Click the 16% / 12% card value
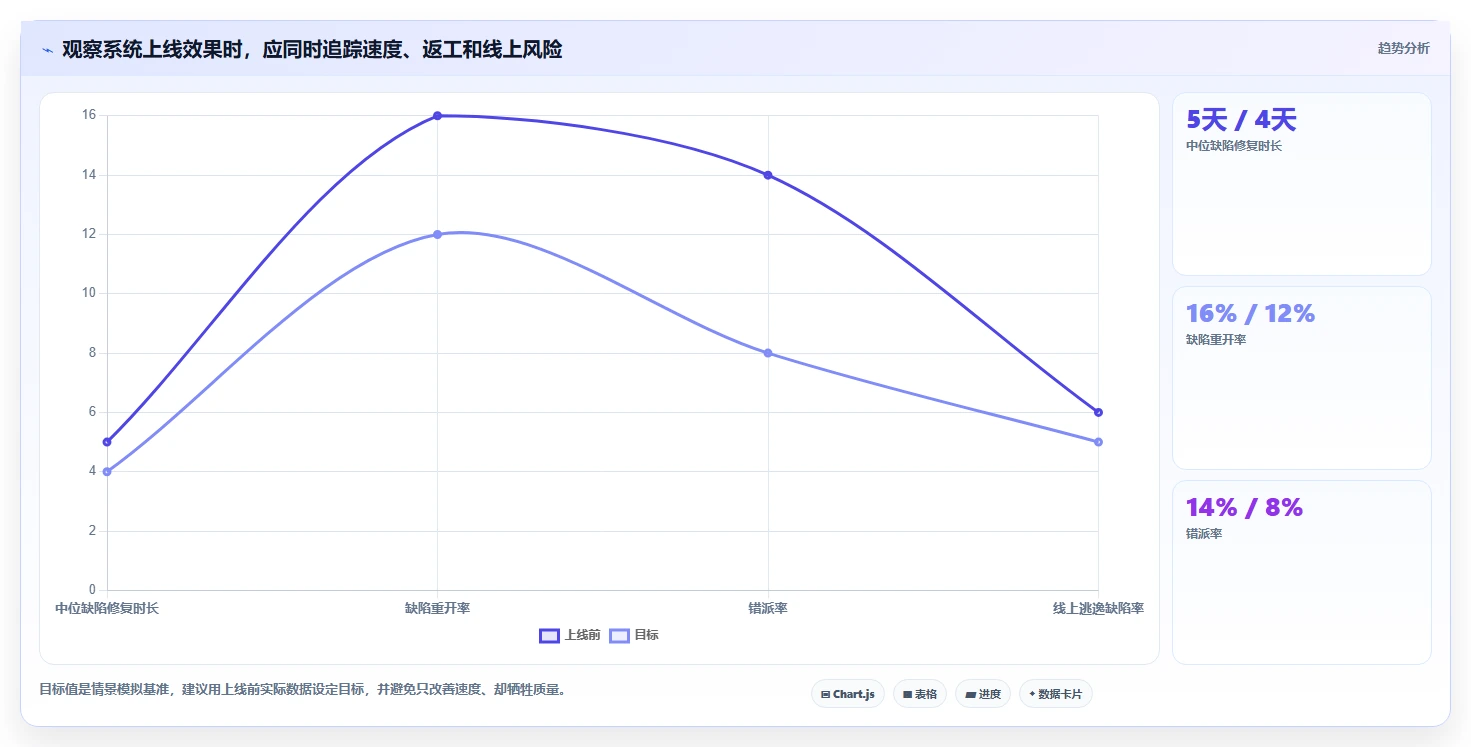1471x747 pixels. tap(1250, 314)
